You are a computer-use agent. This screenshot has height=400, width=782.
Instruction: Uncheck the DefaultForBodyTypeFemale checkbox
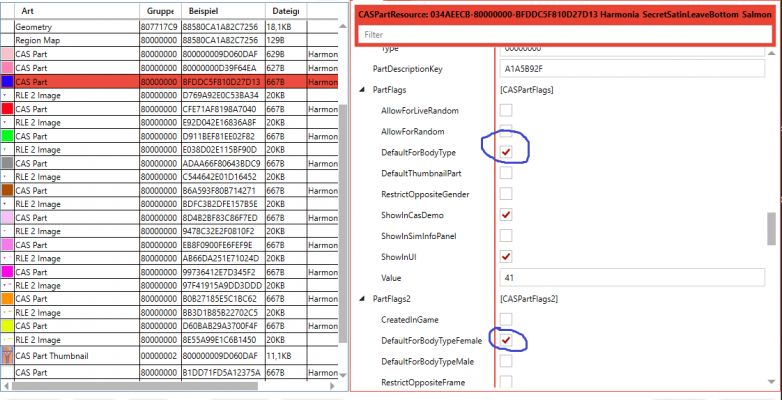pyautogui.click(x=506, y=340)
